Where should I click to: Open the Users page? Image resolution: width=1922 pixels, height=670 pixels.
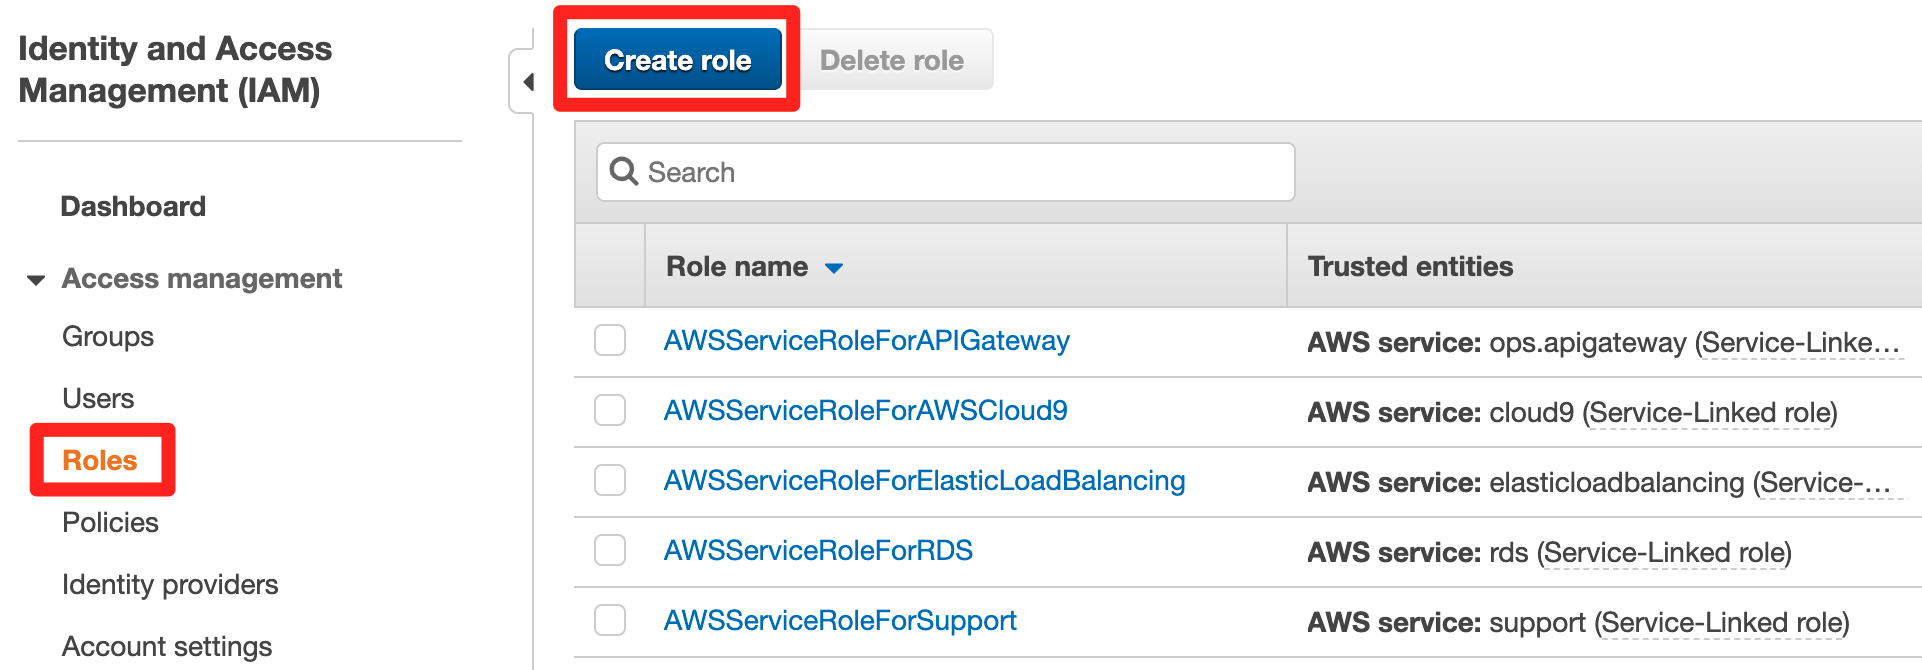[98, 399]
